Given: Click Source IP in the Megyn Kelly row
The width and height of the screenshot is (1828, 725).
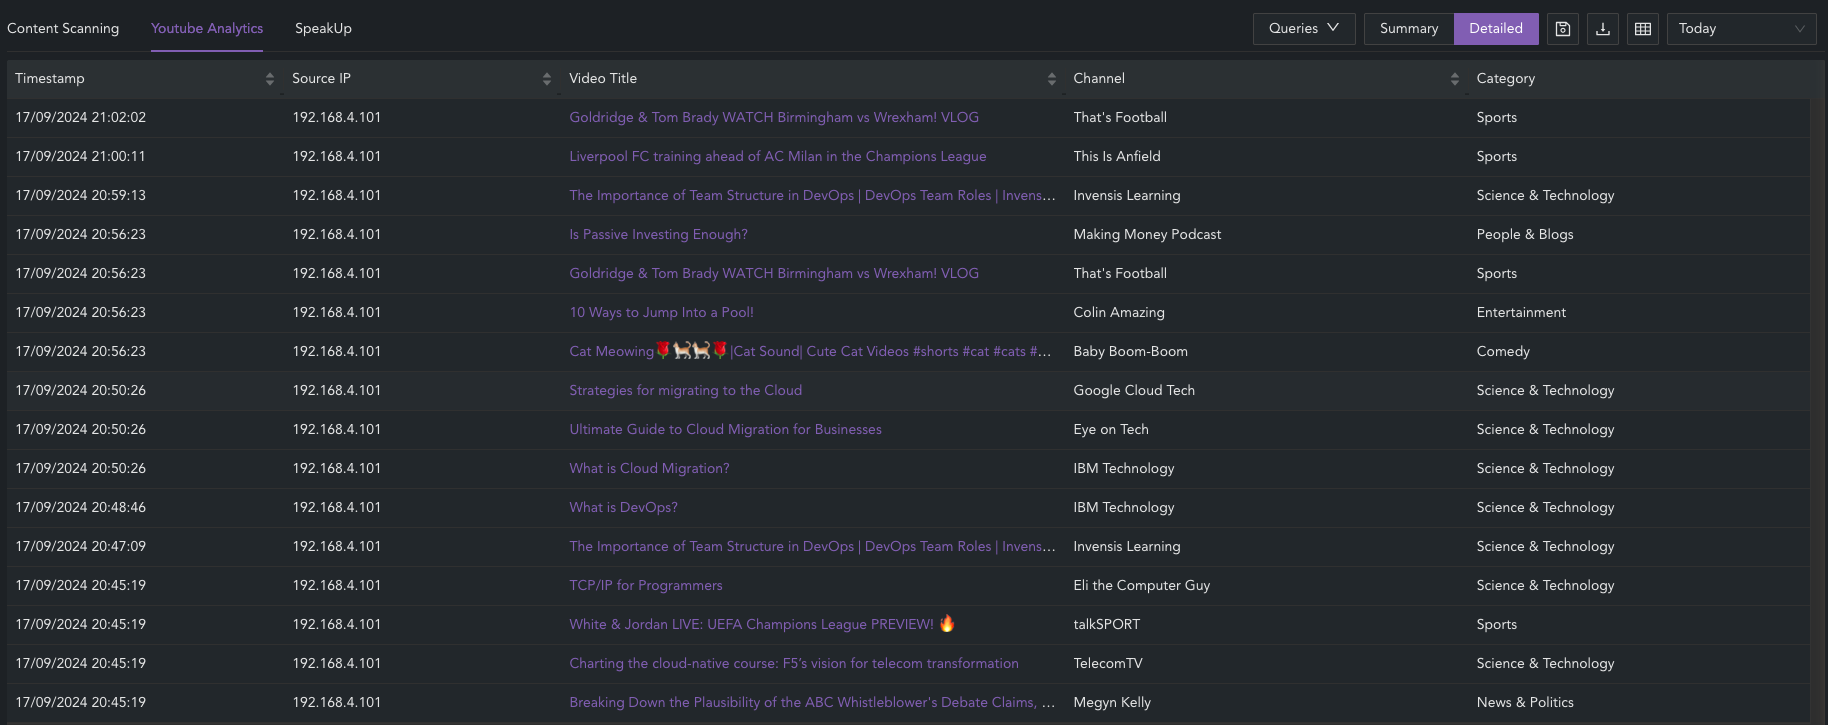Looking at the screenshot, I should (336, 702).
